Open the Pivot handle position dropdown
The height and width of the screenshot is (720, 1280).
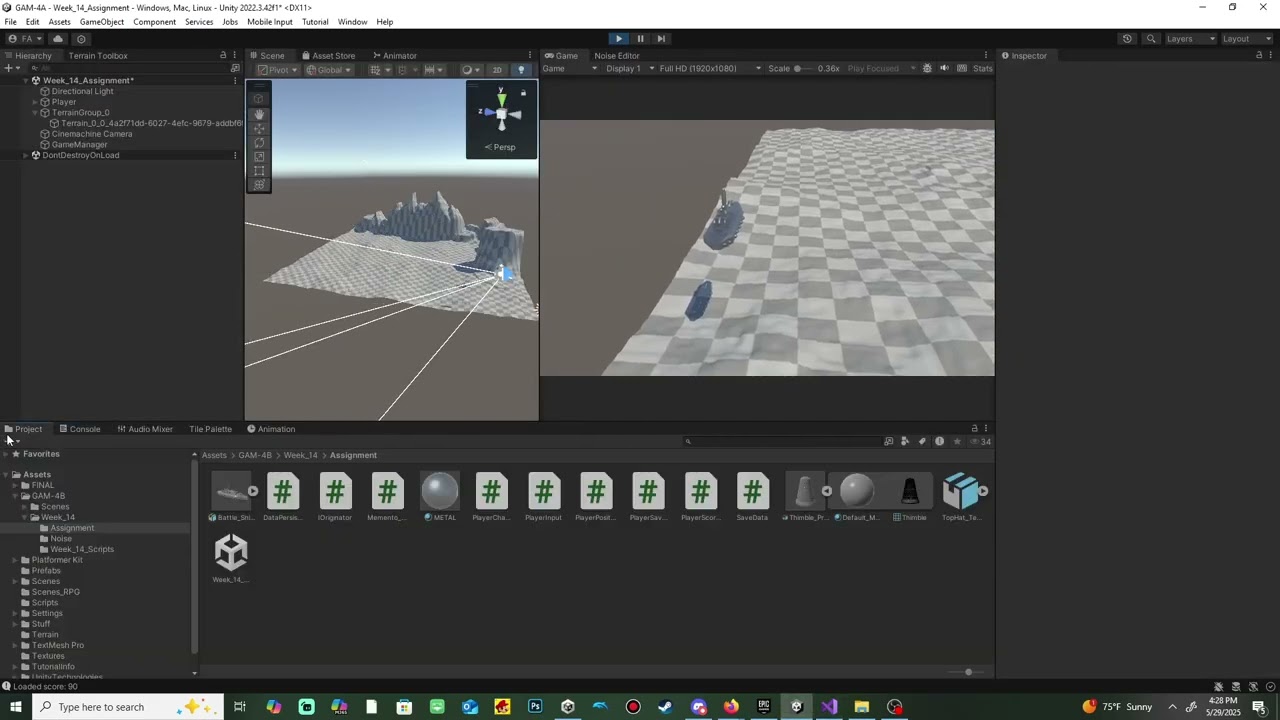tap(277, 70)
